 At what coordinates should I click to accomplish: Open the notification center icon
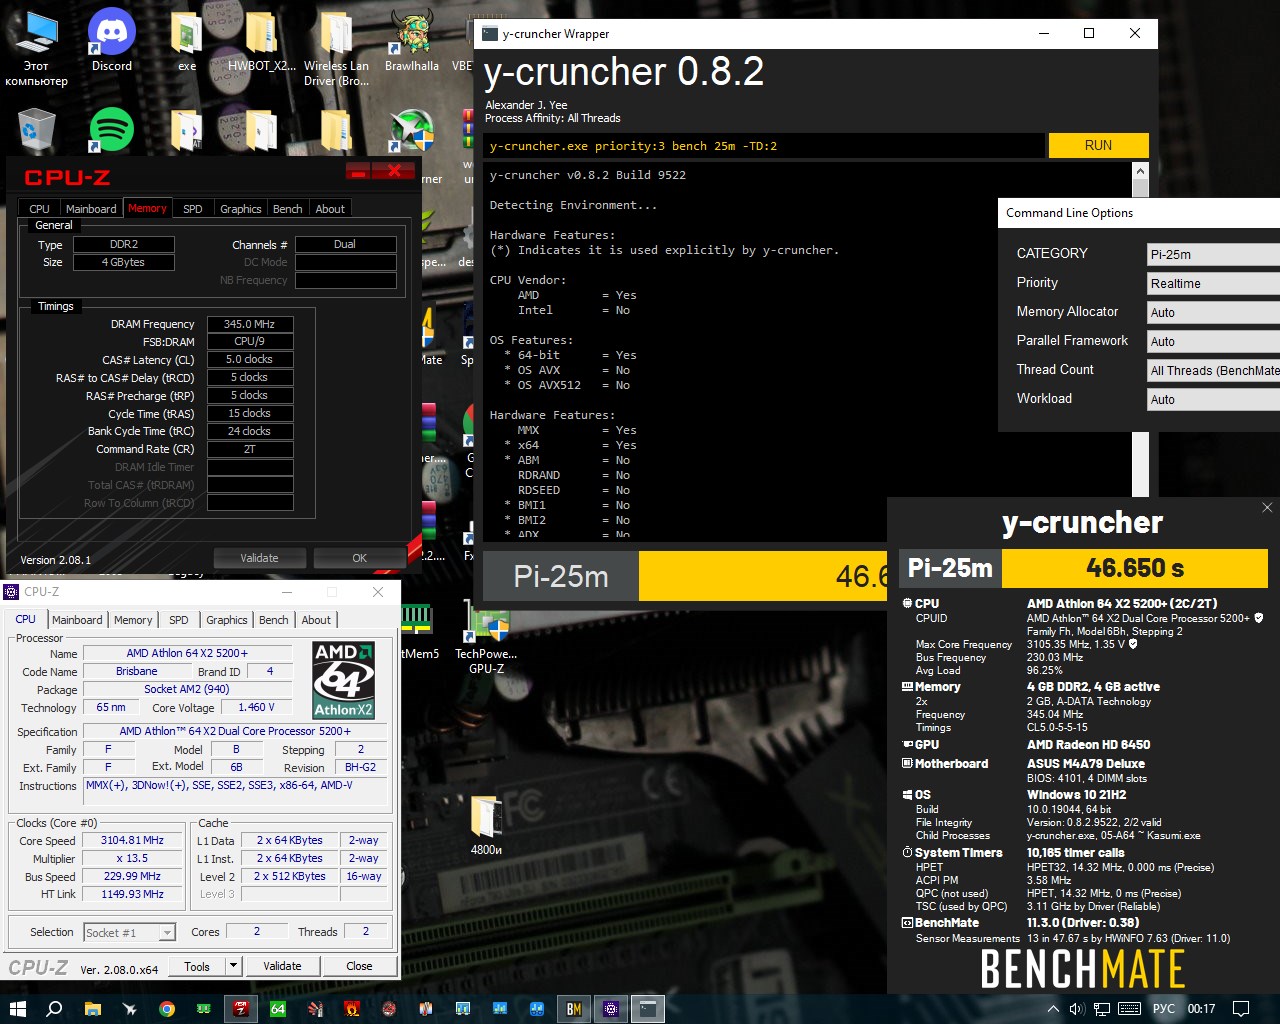1241,1008
